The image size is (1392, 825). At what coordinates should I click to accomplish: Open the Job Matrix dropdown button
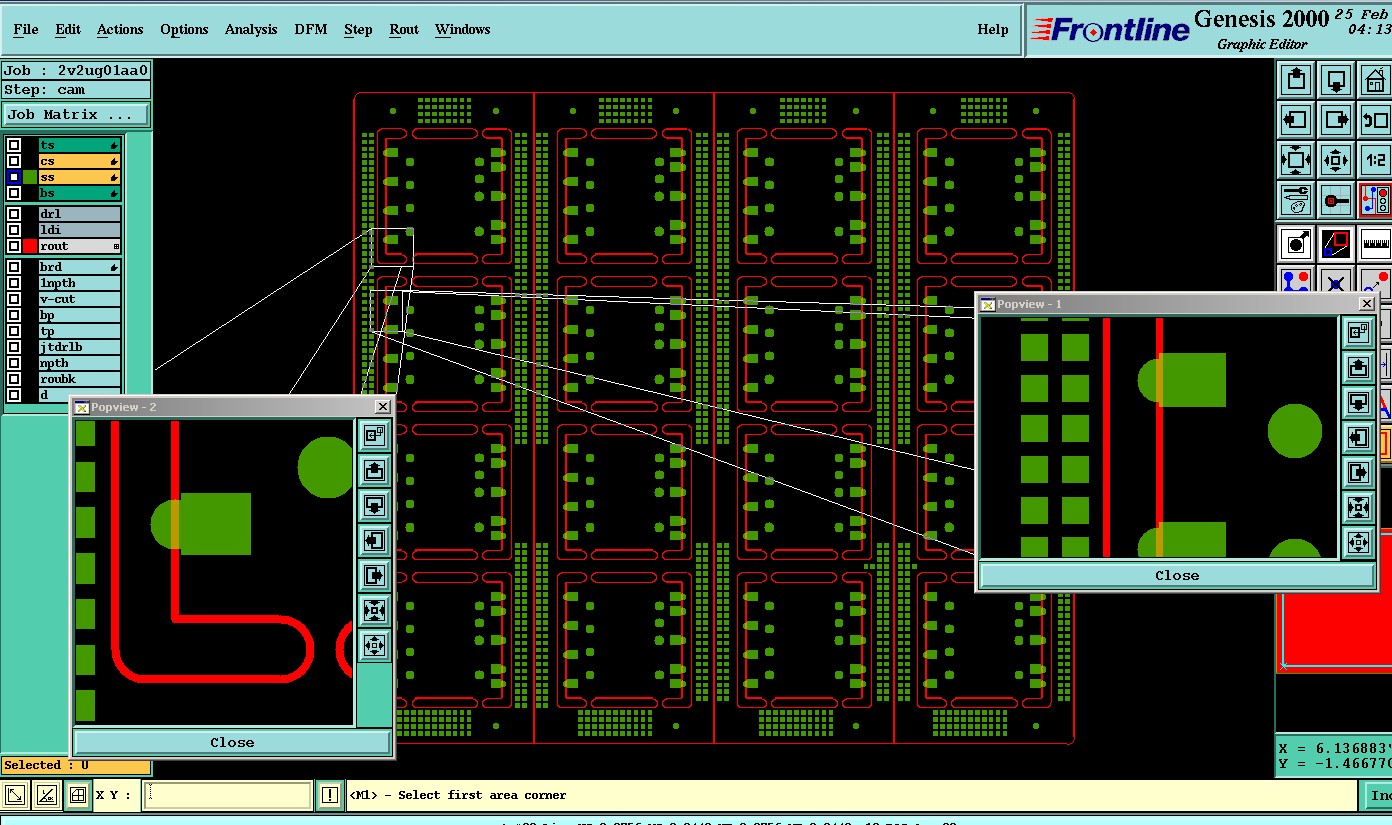pos(76,115)
